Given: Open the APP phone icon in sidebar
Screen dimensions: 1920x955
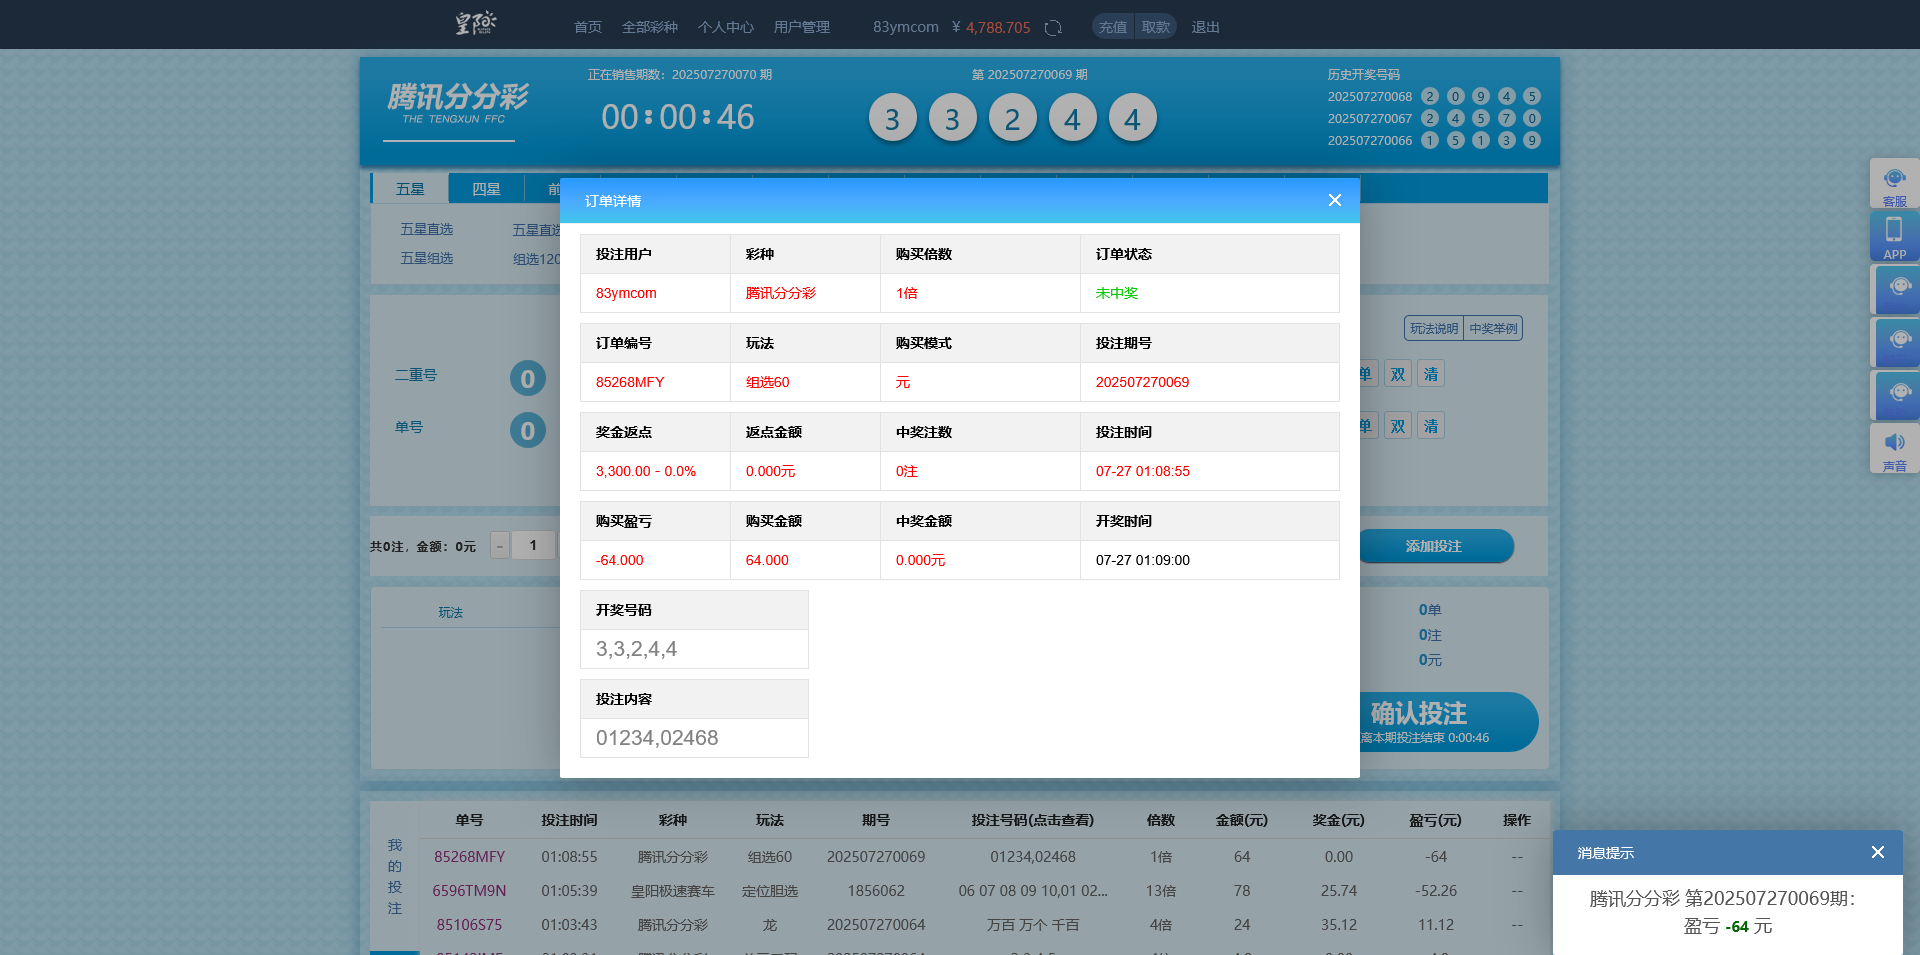Looking at the screenshot, I should pyautogui.click(x=1894, y=237).
